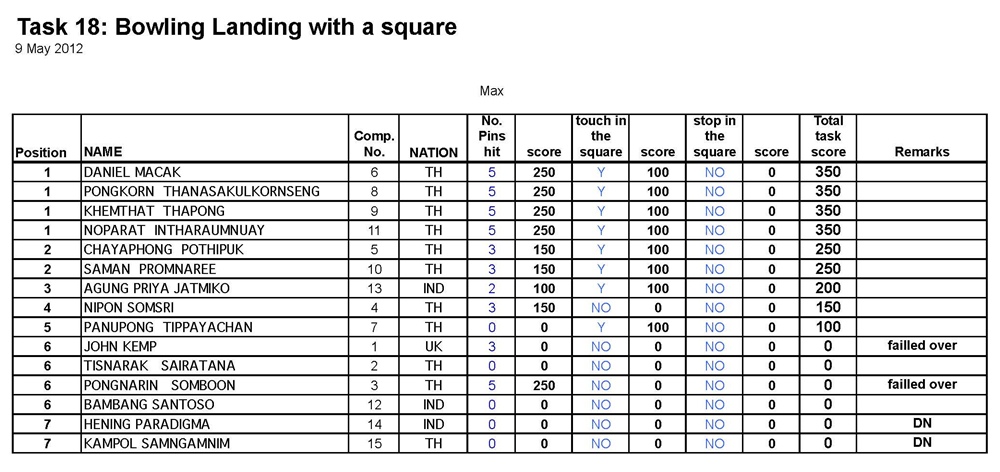Click the "stop in the square" header
Viewport: 1000px width, 472px height.
714,137
